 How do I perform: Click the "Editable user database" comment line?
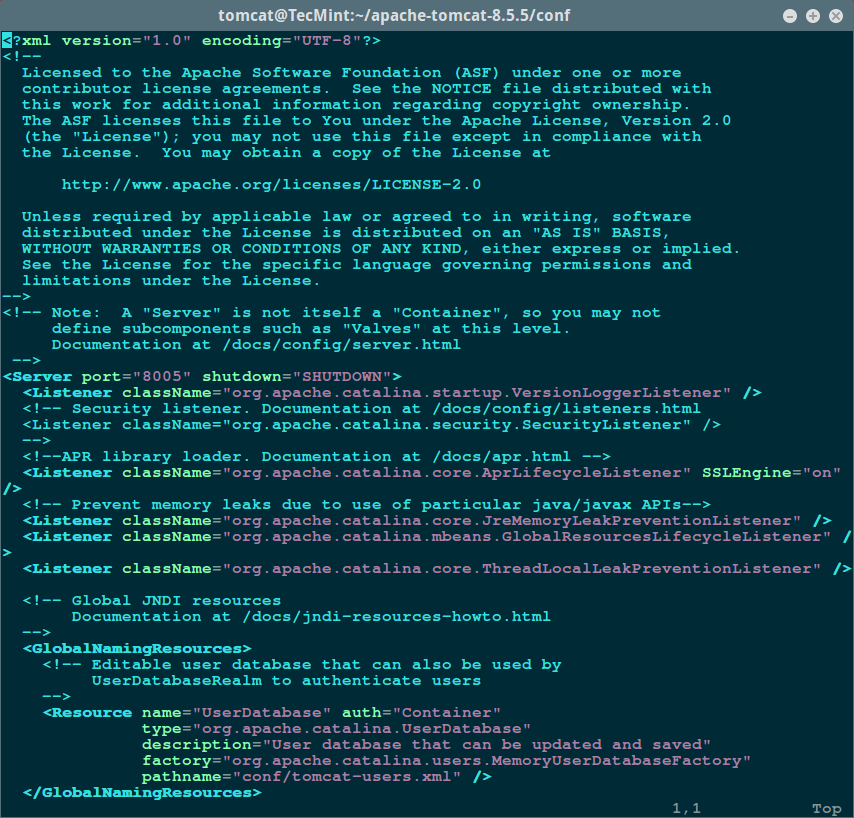pyautogui.click(x=302, y=666)
